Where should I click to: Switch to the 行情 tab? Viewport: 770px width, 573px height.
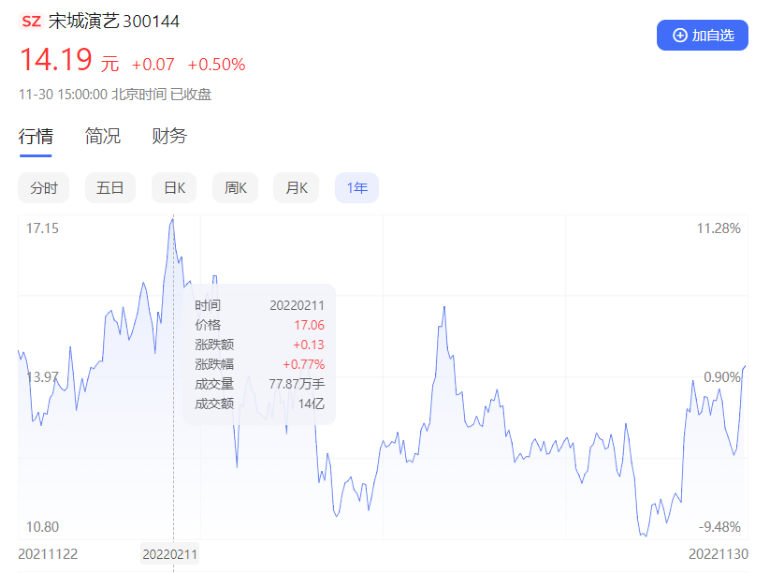(x=36, y=137)
